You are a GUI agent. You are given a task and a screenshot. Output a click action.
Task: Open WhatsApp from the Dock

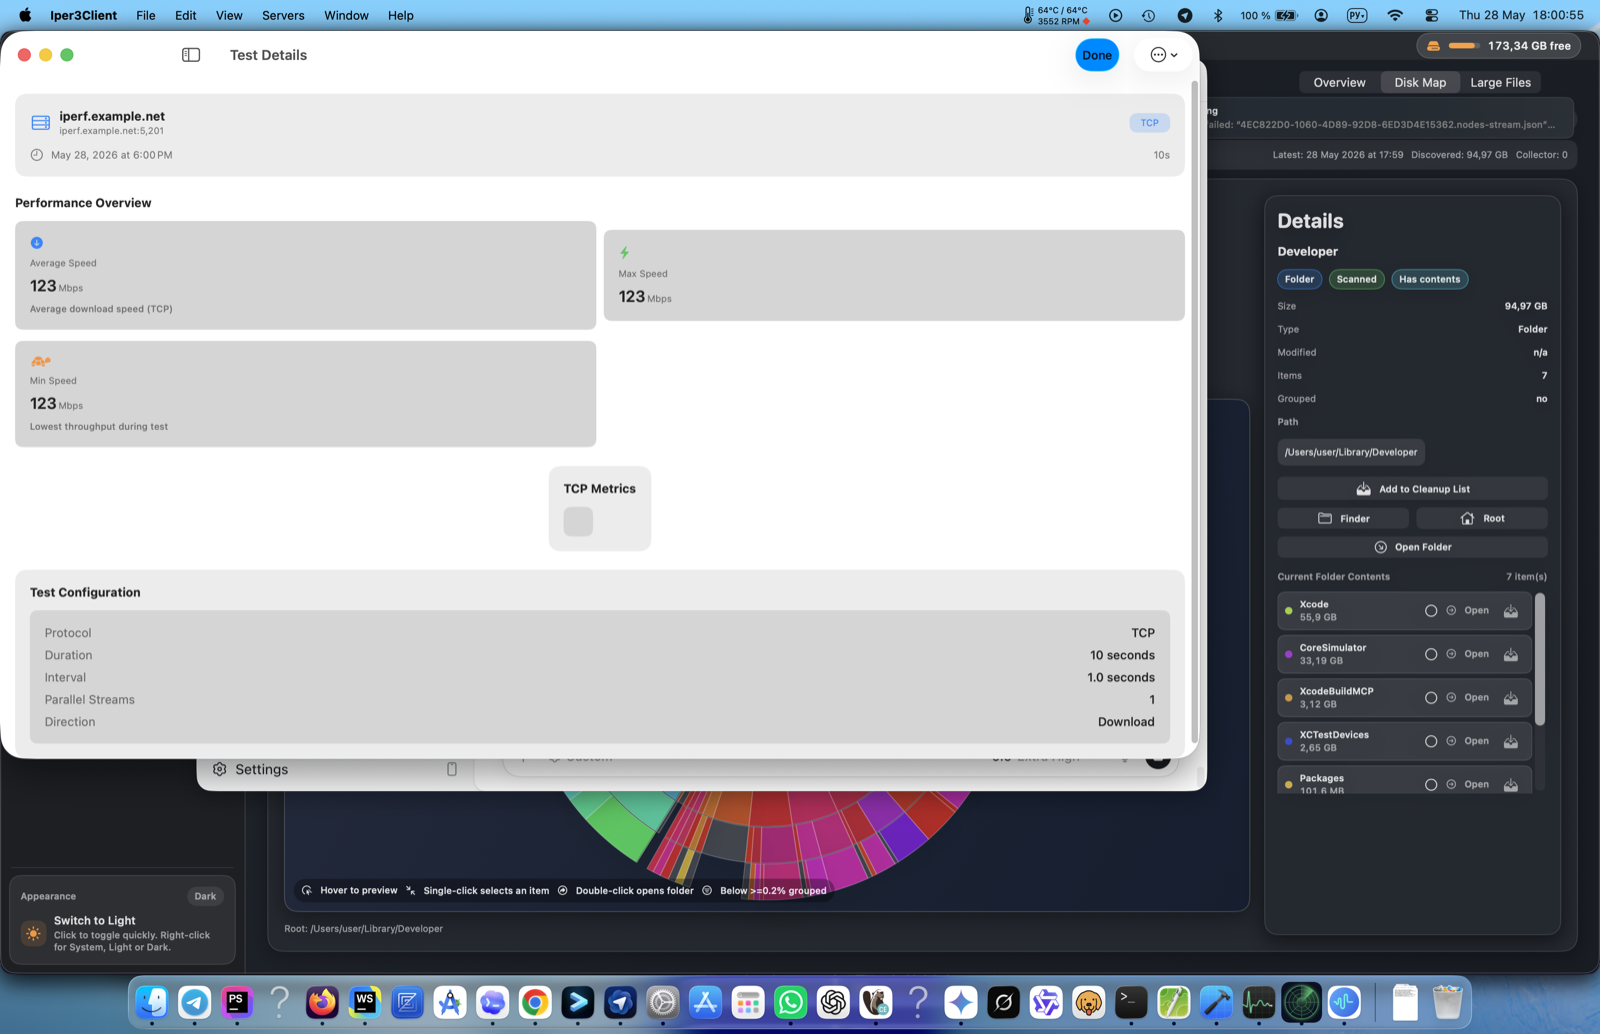click(x=790, y=1001)
